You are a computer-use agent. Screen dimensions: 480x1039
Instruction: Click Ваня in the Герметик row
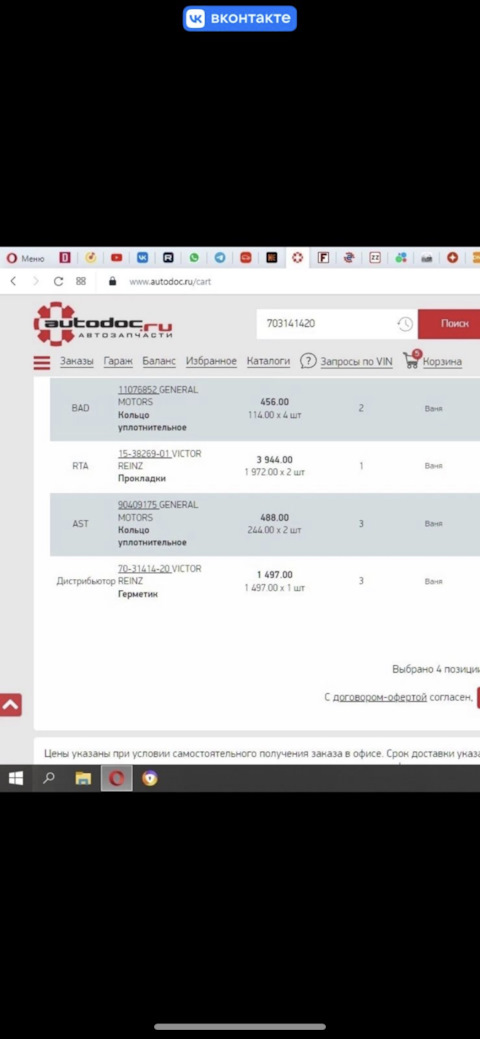pyautogui.click(x=434, y=581)
